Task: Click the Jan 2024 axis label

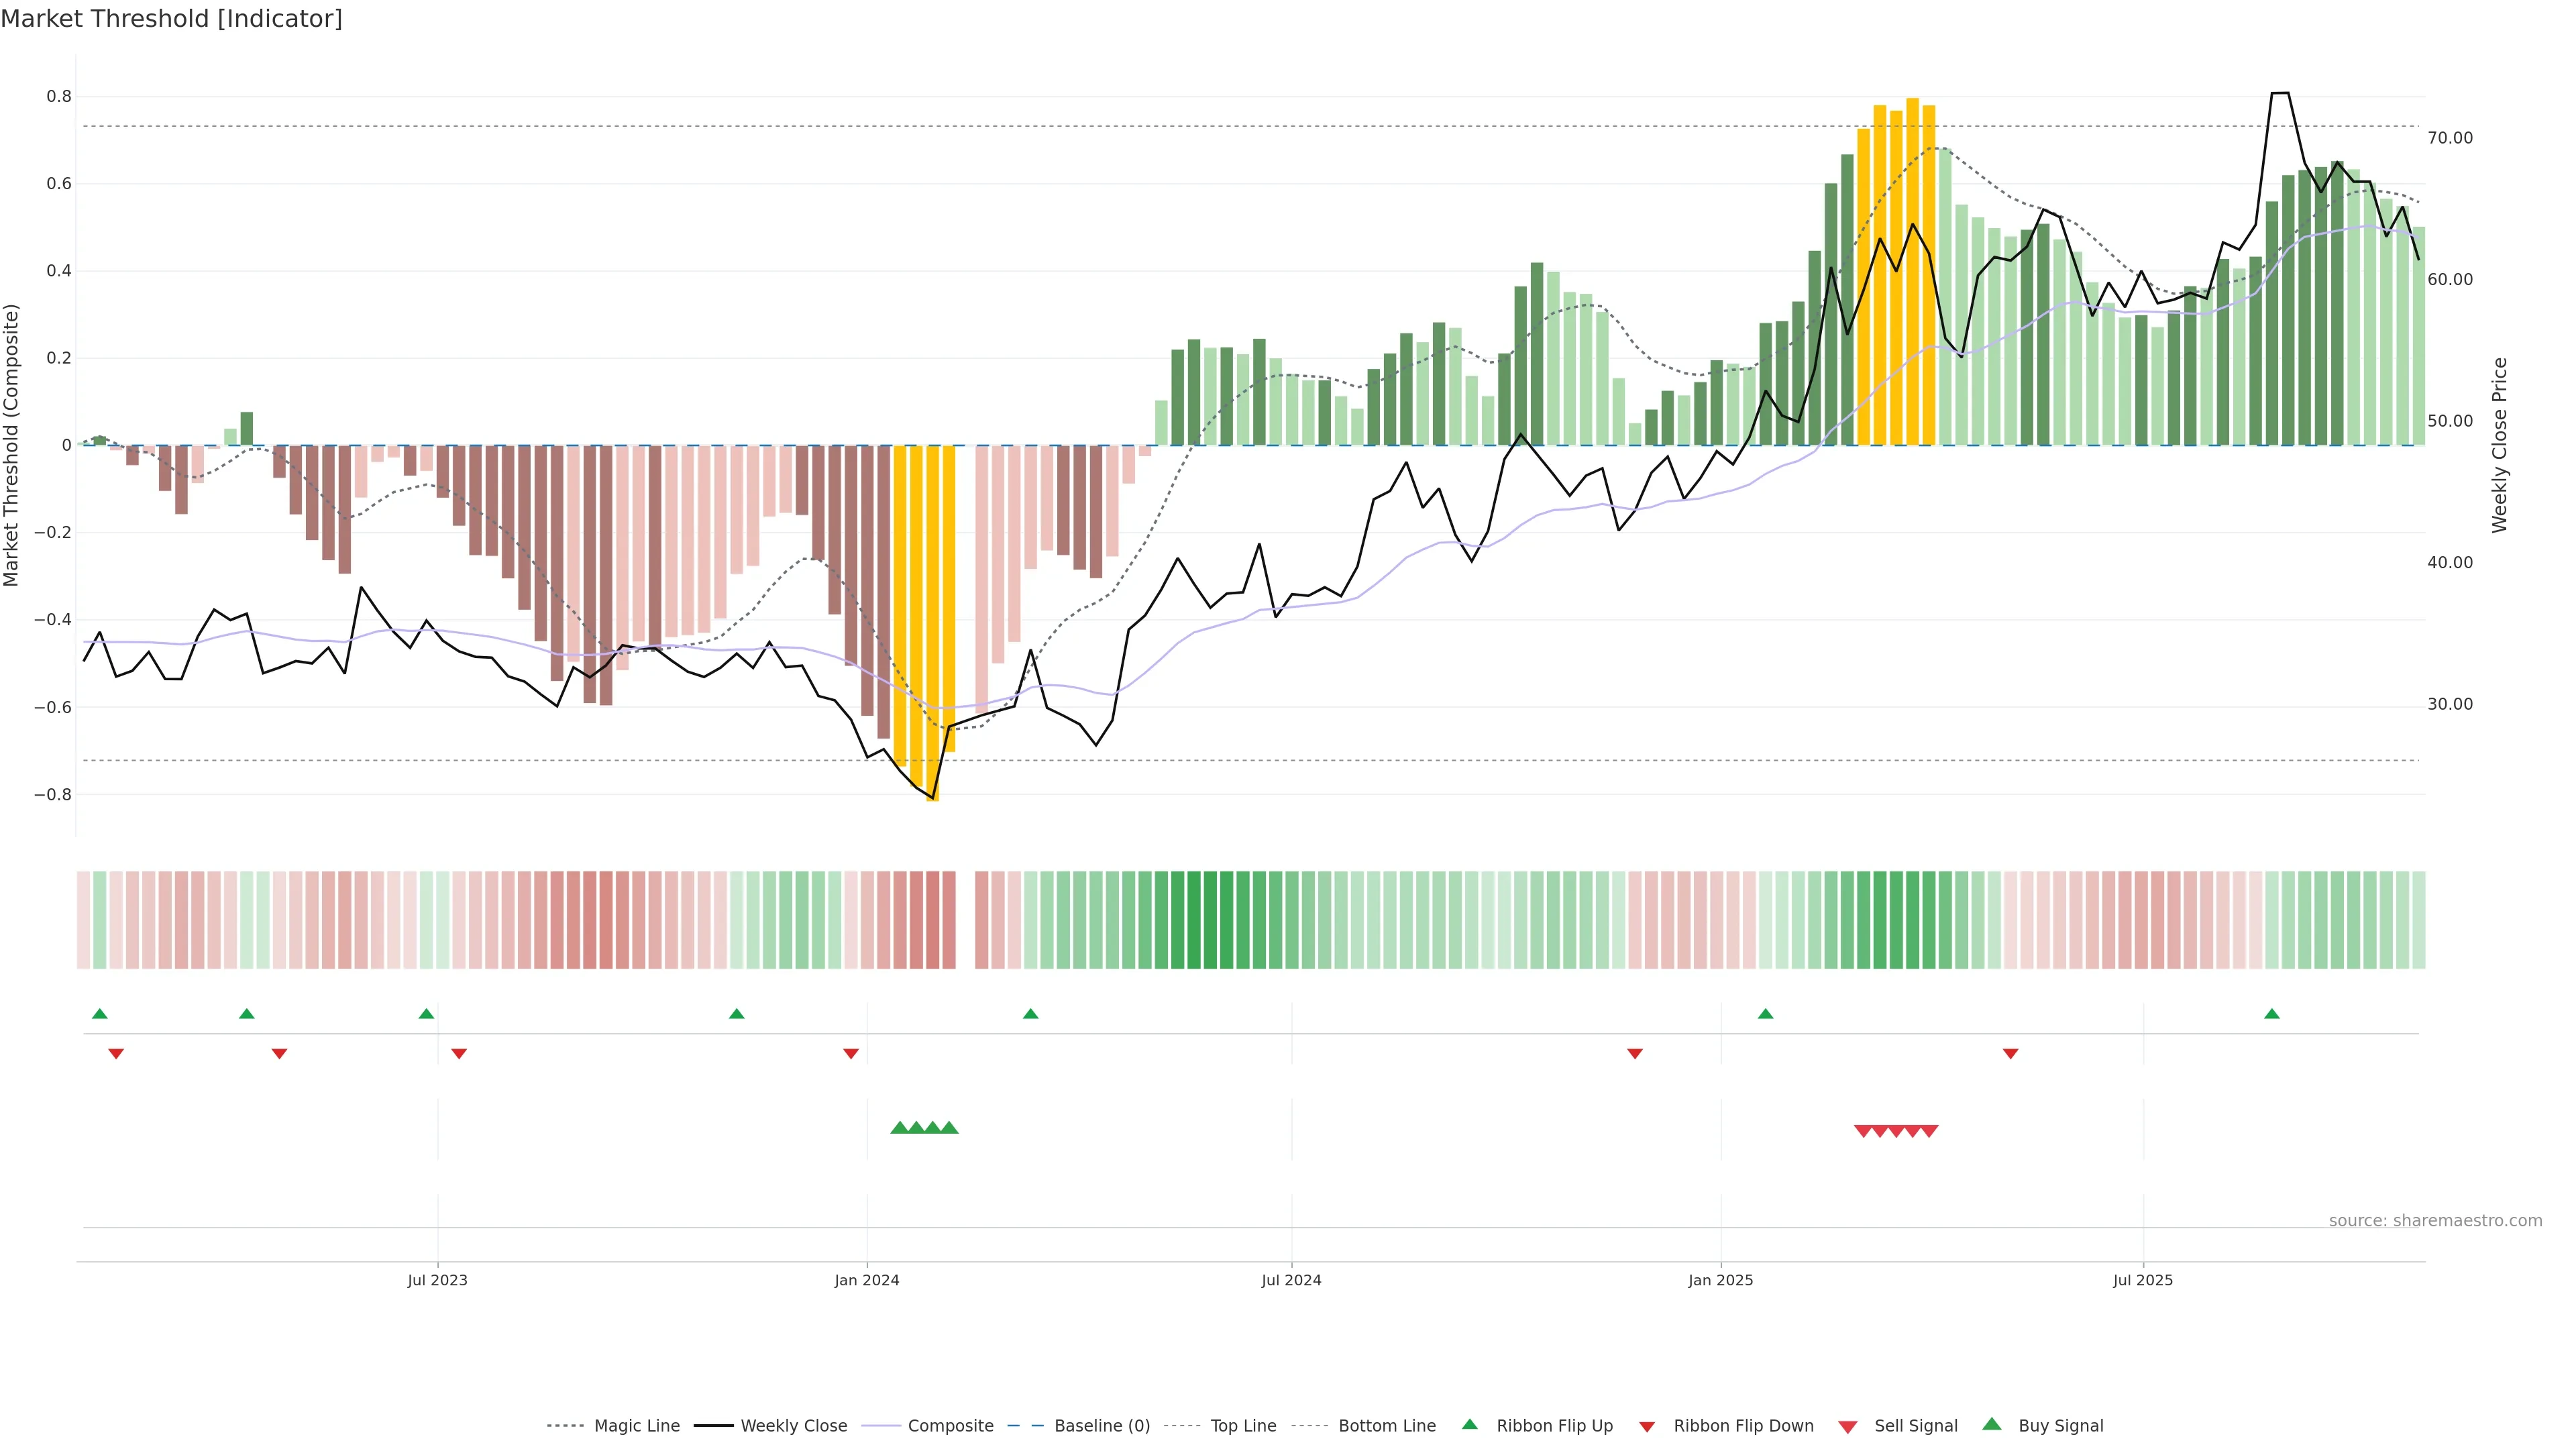Action: click(867, 1280)
